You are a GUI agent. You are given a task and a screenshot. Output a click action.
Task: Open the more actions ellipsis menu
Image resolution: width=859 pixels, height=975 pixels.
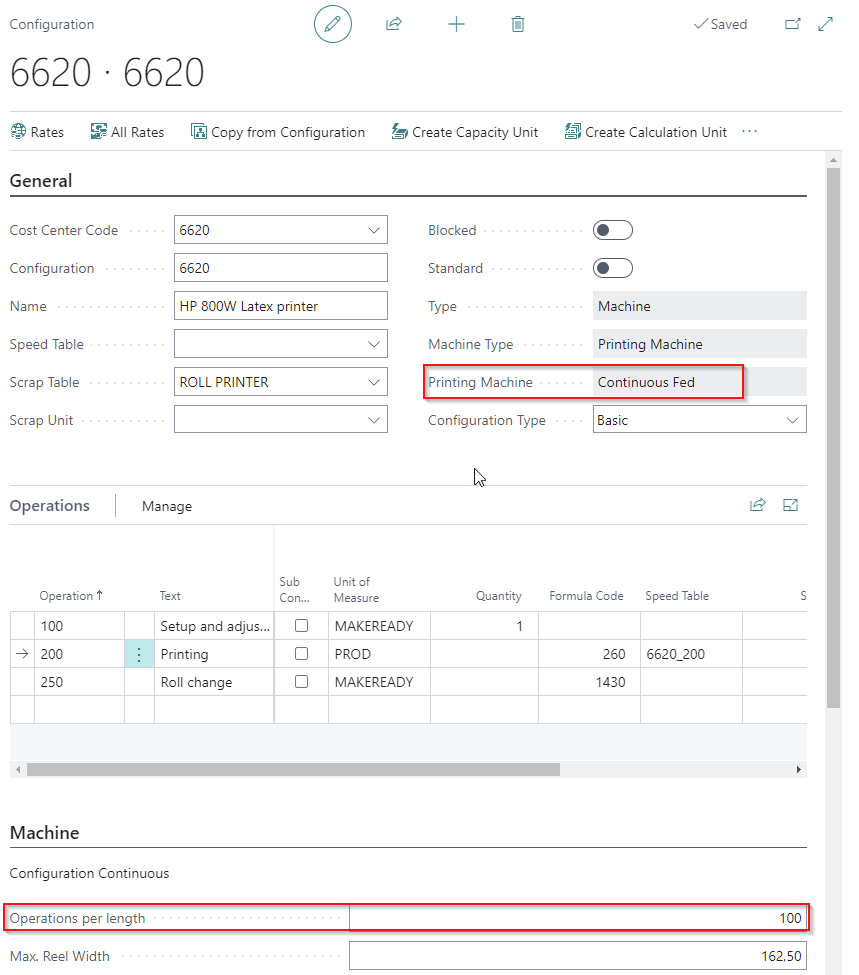point(749,130)
